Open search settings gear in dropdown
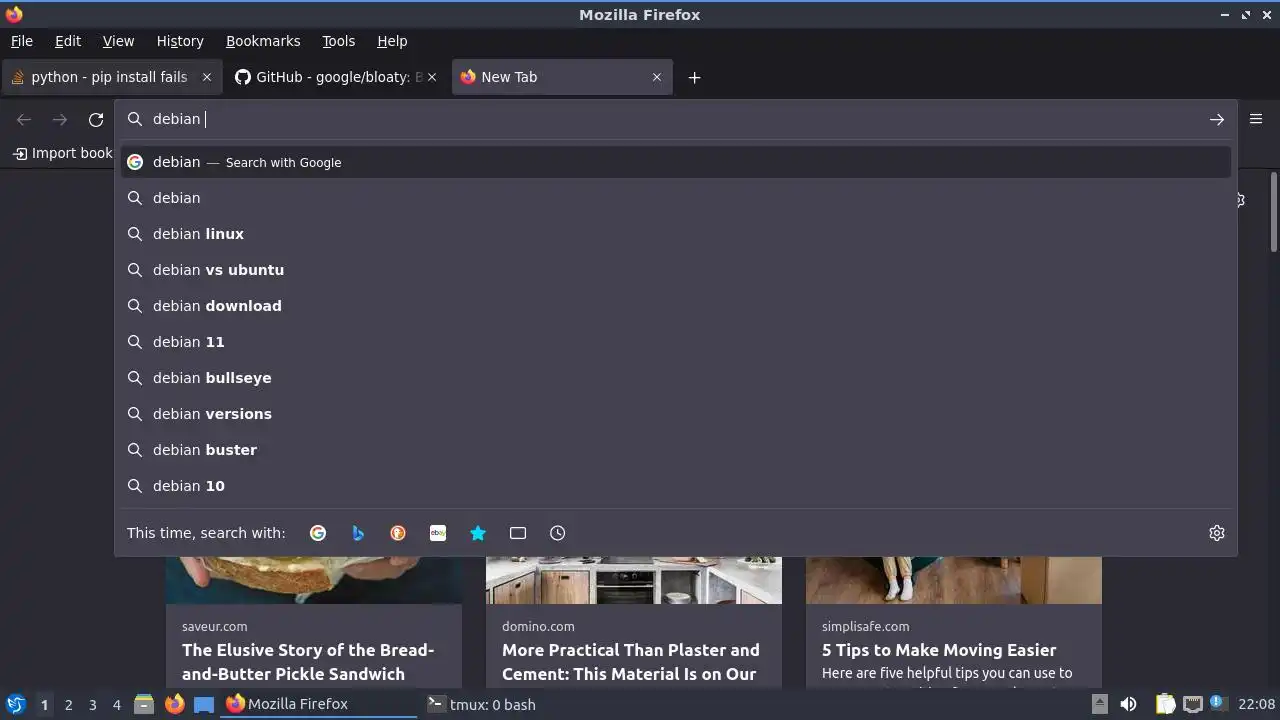Image resolution: width=1280 pixels, height=720 pixels. [1217, 533]
